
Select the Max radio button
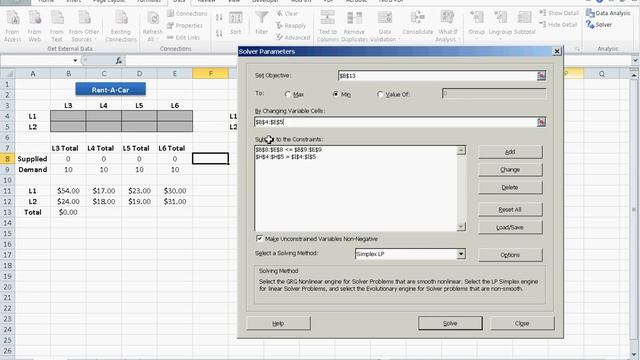coord(288,94)
